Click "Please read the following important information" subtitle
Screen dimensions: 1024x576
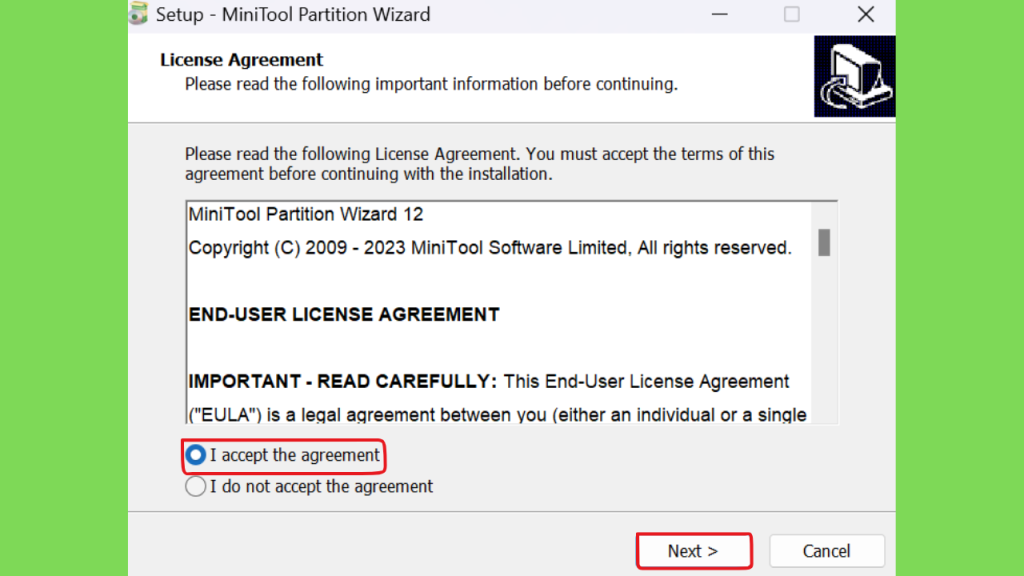[x=431, y=84]
